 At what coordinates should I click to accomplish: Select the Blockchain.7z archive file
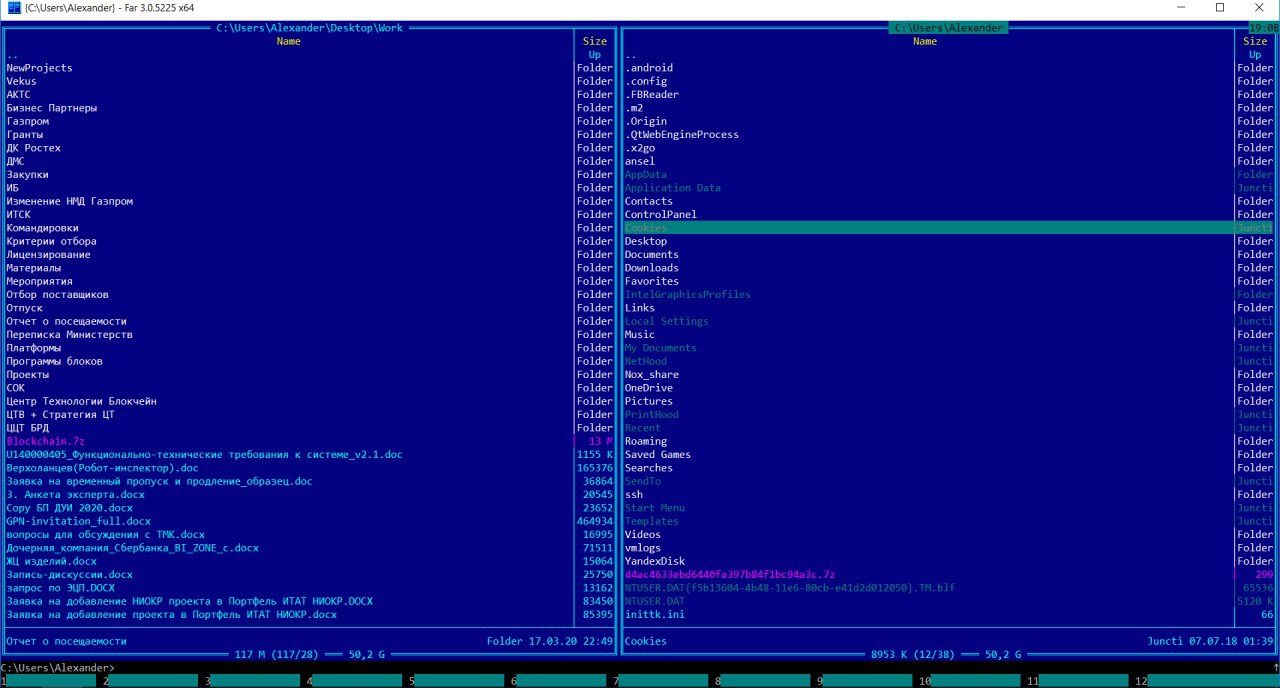[46, 441]
